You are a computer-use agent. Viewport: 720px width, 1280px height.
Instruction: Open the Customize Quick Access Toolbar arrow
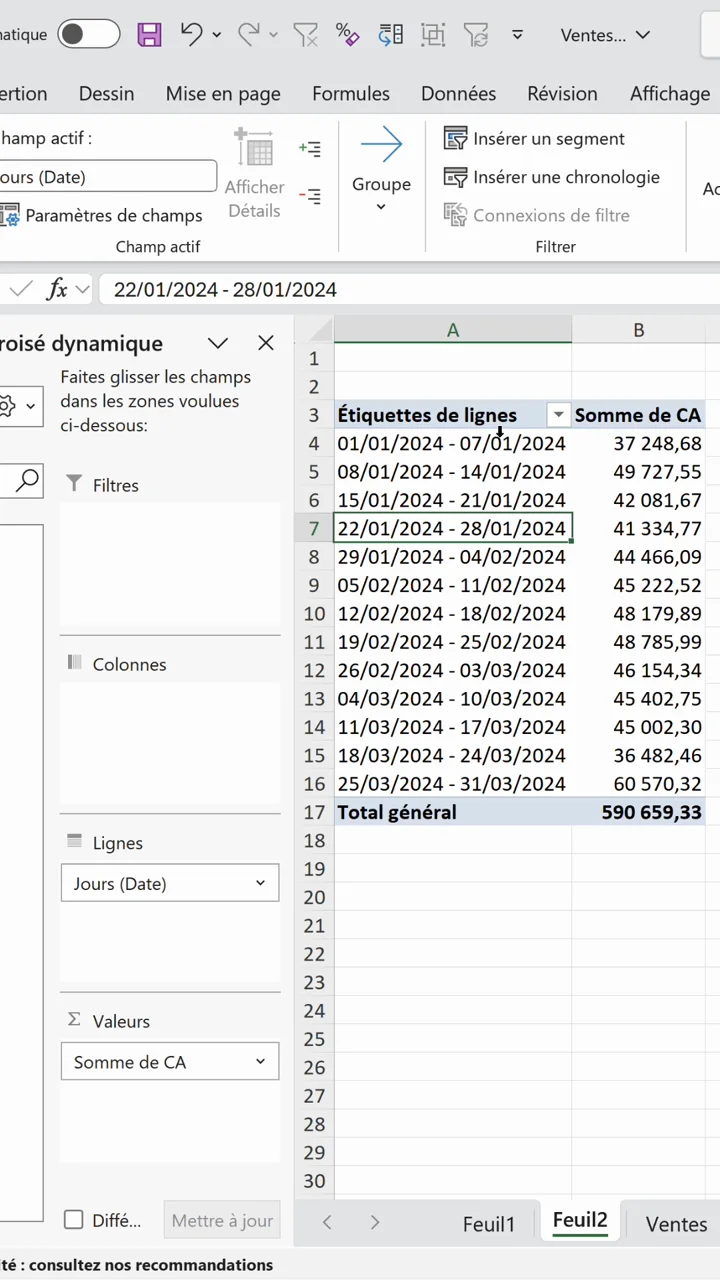pos(517,35)
